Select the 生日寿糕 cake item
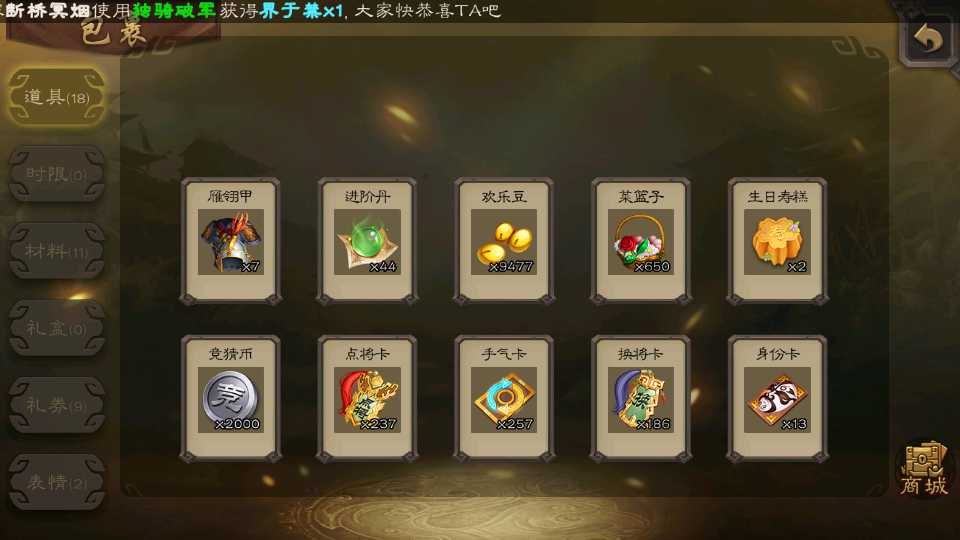 [777, 241]
